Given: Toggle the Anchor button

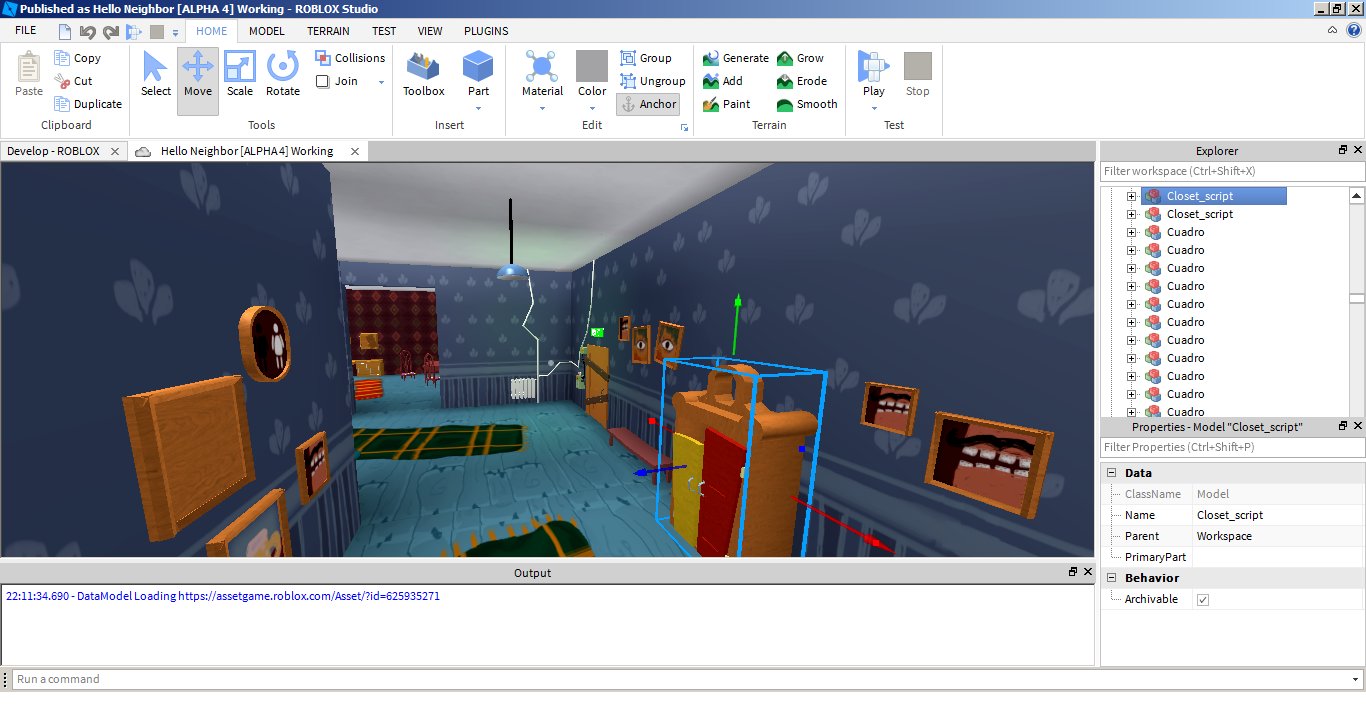Looking at the screenshot, I should click(649, 104).
